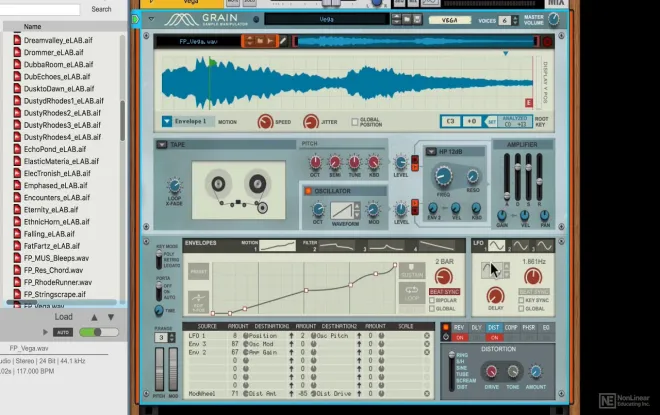This screenshot has height=415, width=660.
Task: Click the red E end marker
Action: point(529,103)
